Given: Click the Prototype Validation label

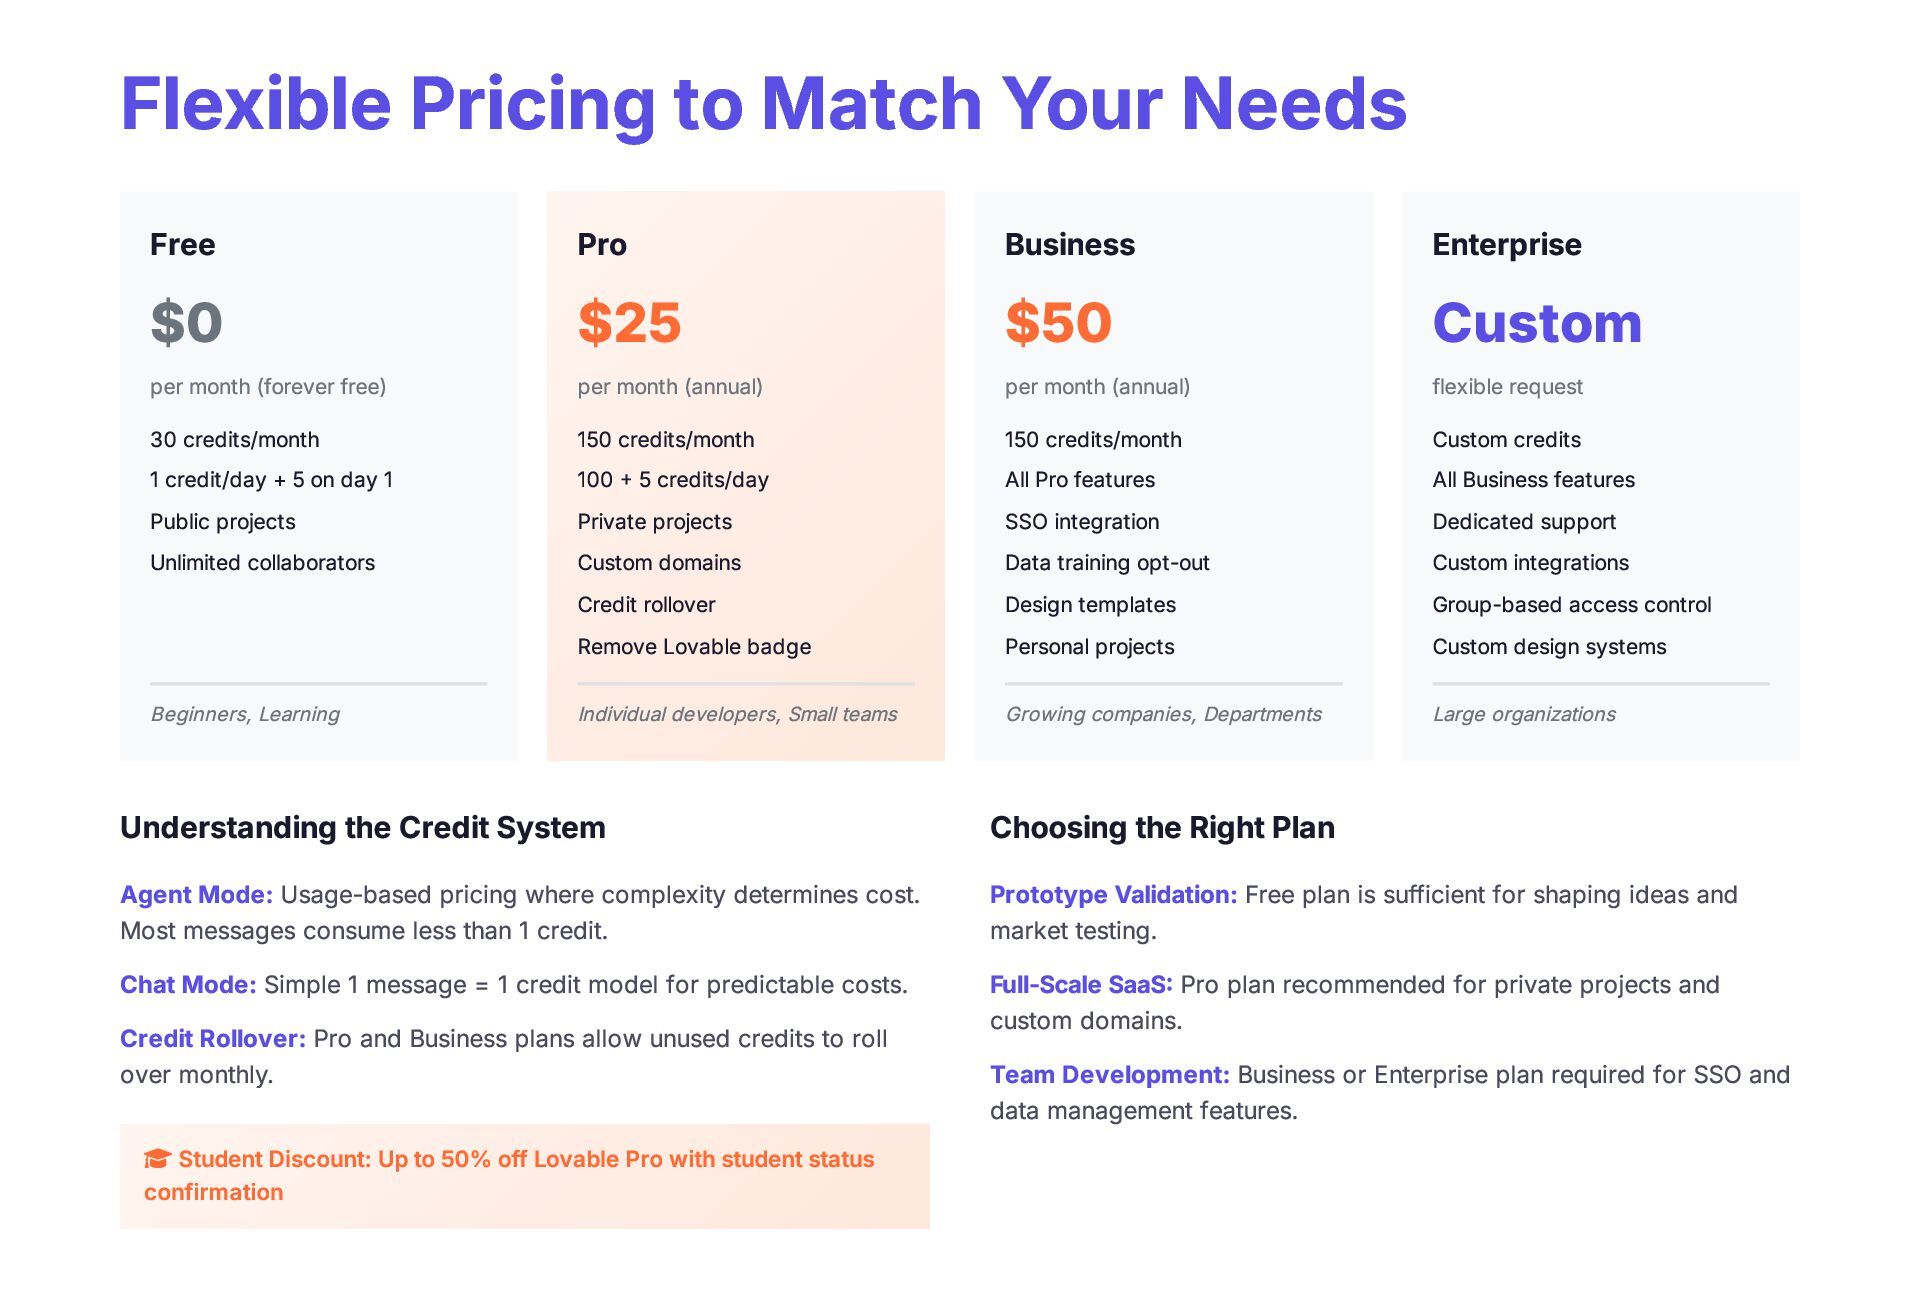Looking at the screenshot, I should [x=1113, y=895].
